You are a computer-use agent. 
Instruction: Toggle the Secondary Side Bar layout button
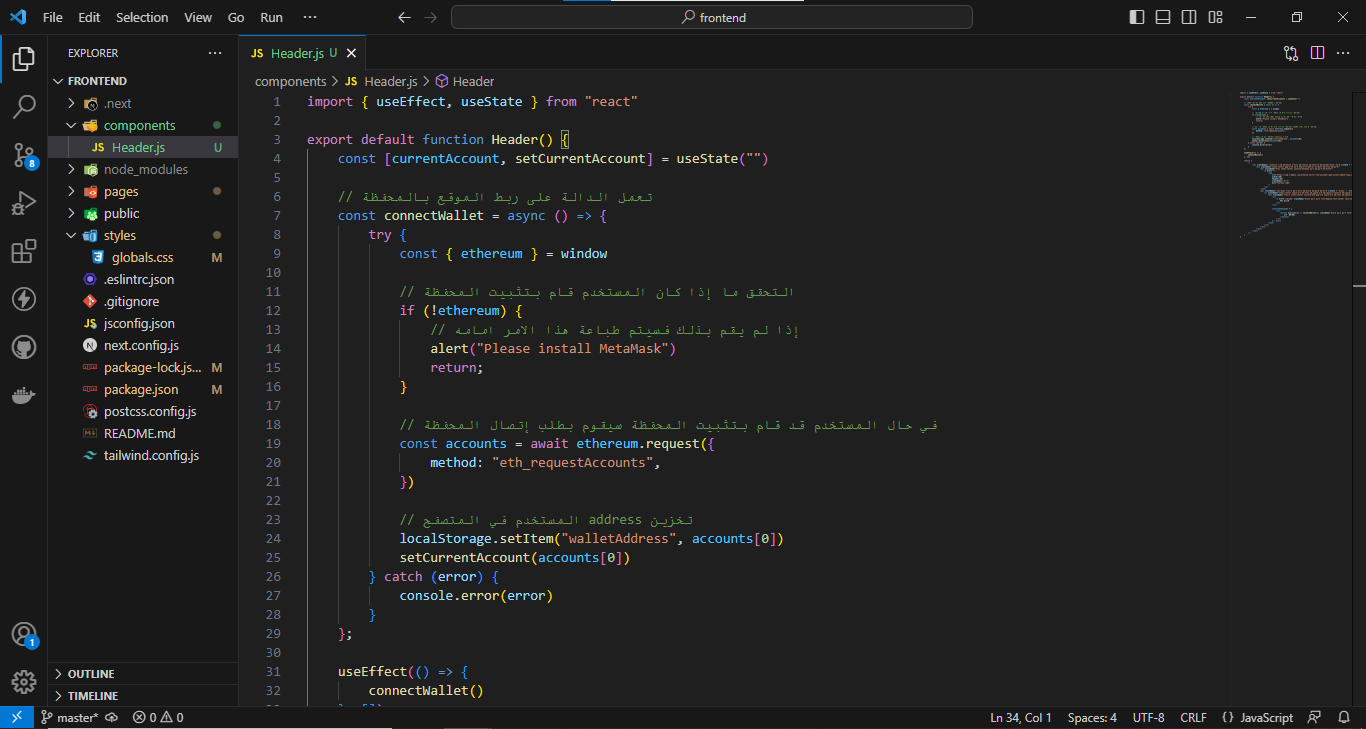point(1189,17)
